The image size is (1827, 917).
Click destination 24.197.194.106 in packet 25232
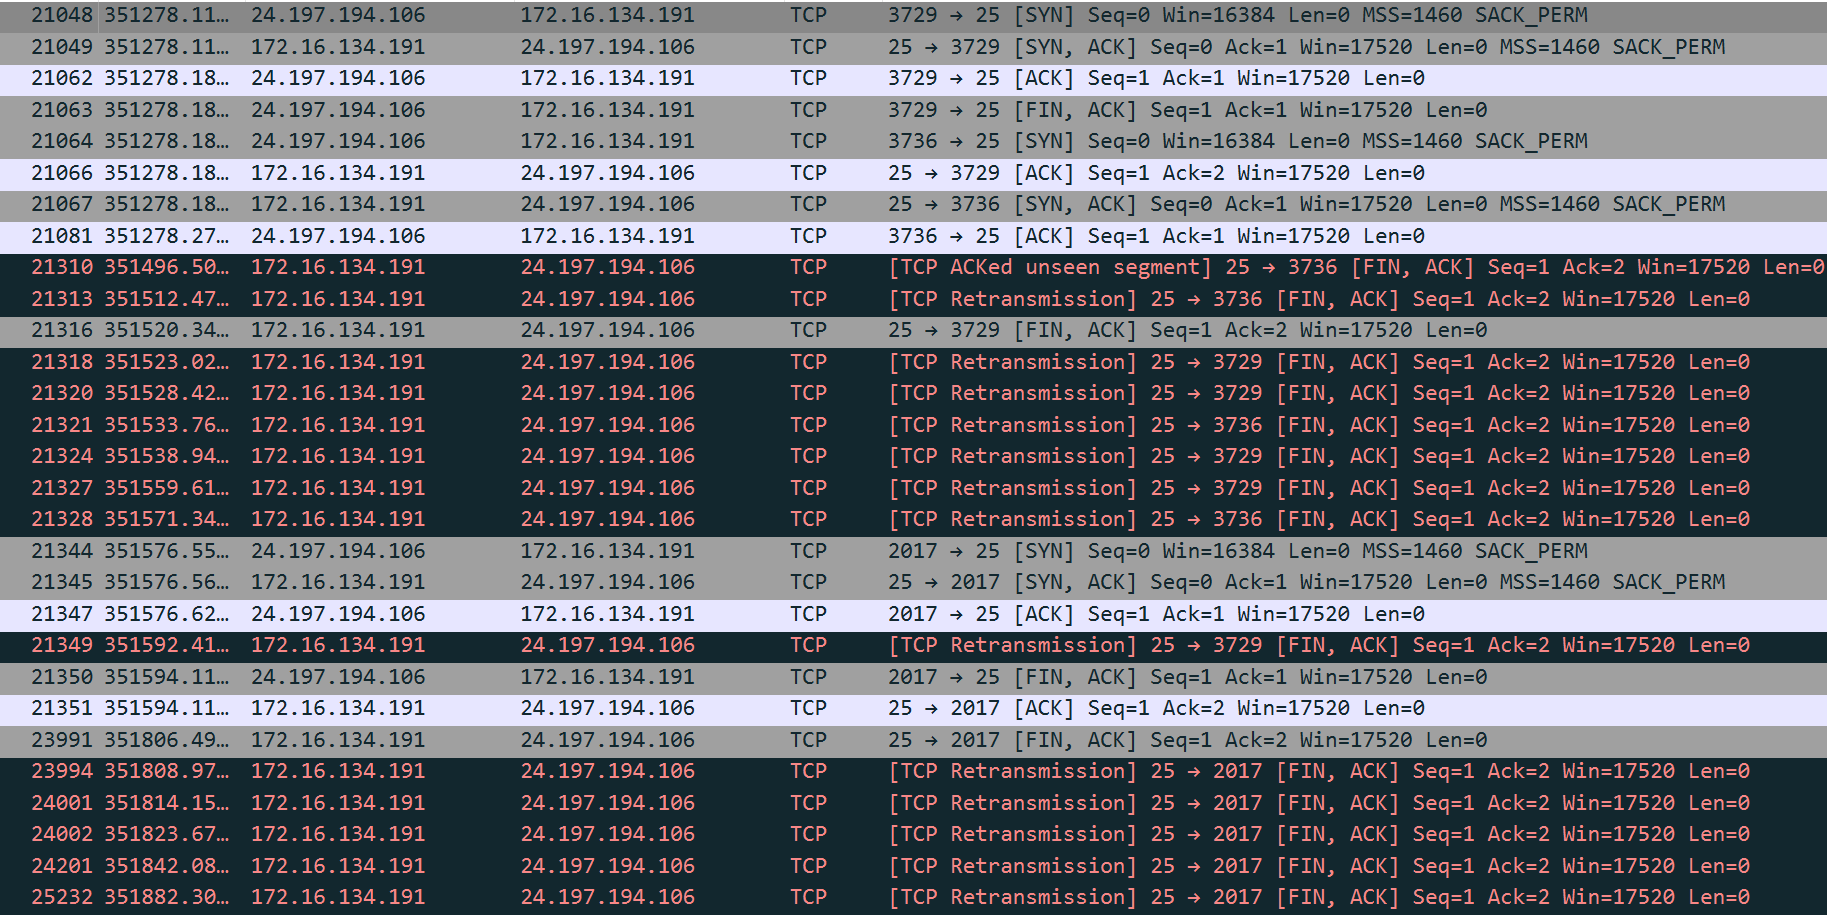click(x=608, y=897)
